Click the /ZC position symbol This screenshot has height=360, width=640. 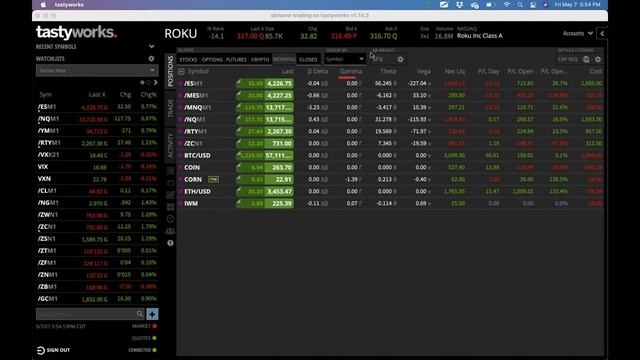193,144
